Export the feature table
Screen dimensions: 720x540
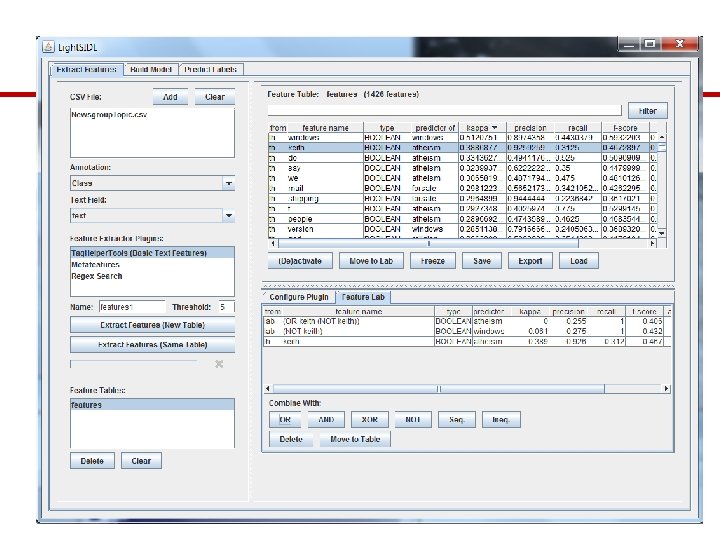[530, 261]
